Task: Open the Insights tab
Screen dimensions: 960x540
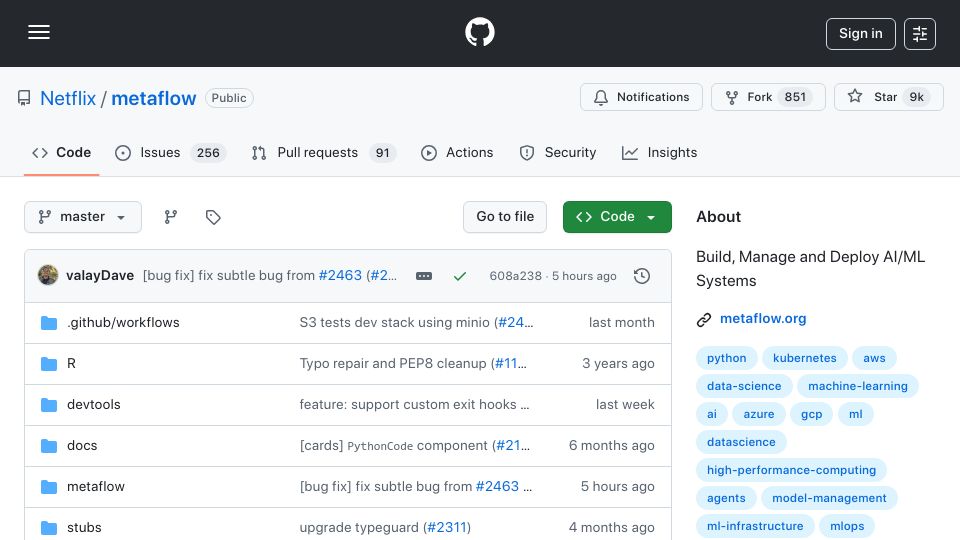Action: pos(659,152)
